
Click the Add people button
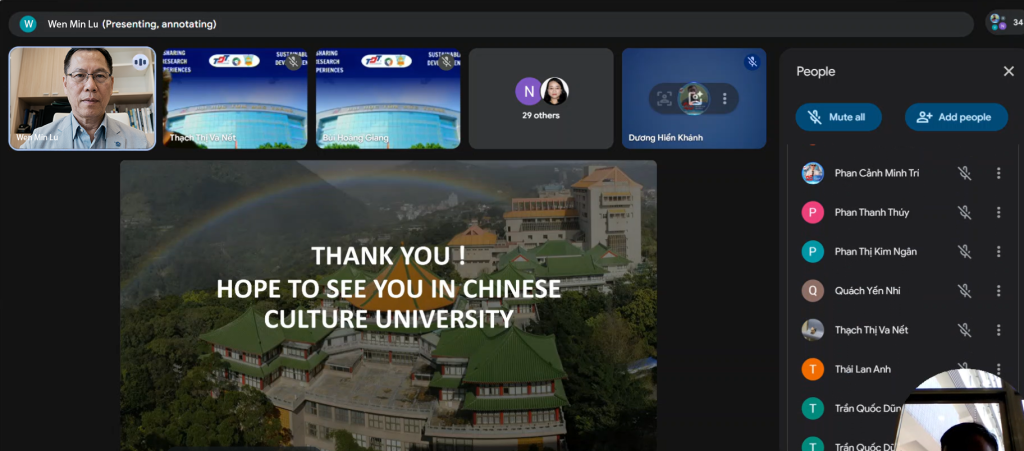[956, 117]
